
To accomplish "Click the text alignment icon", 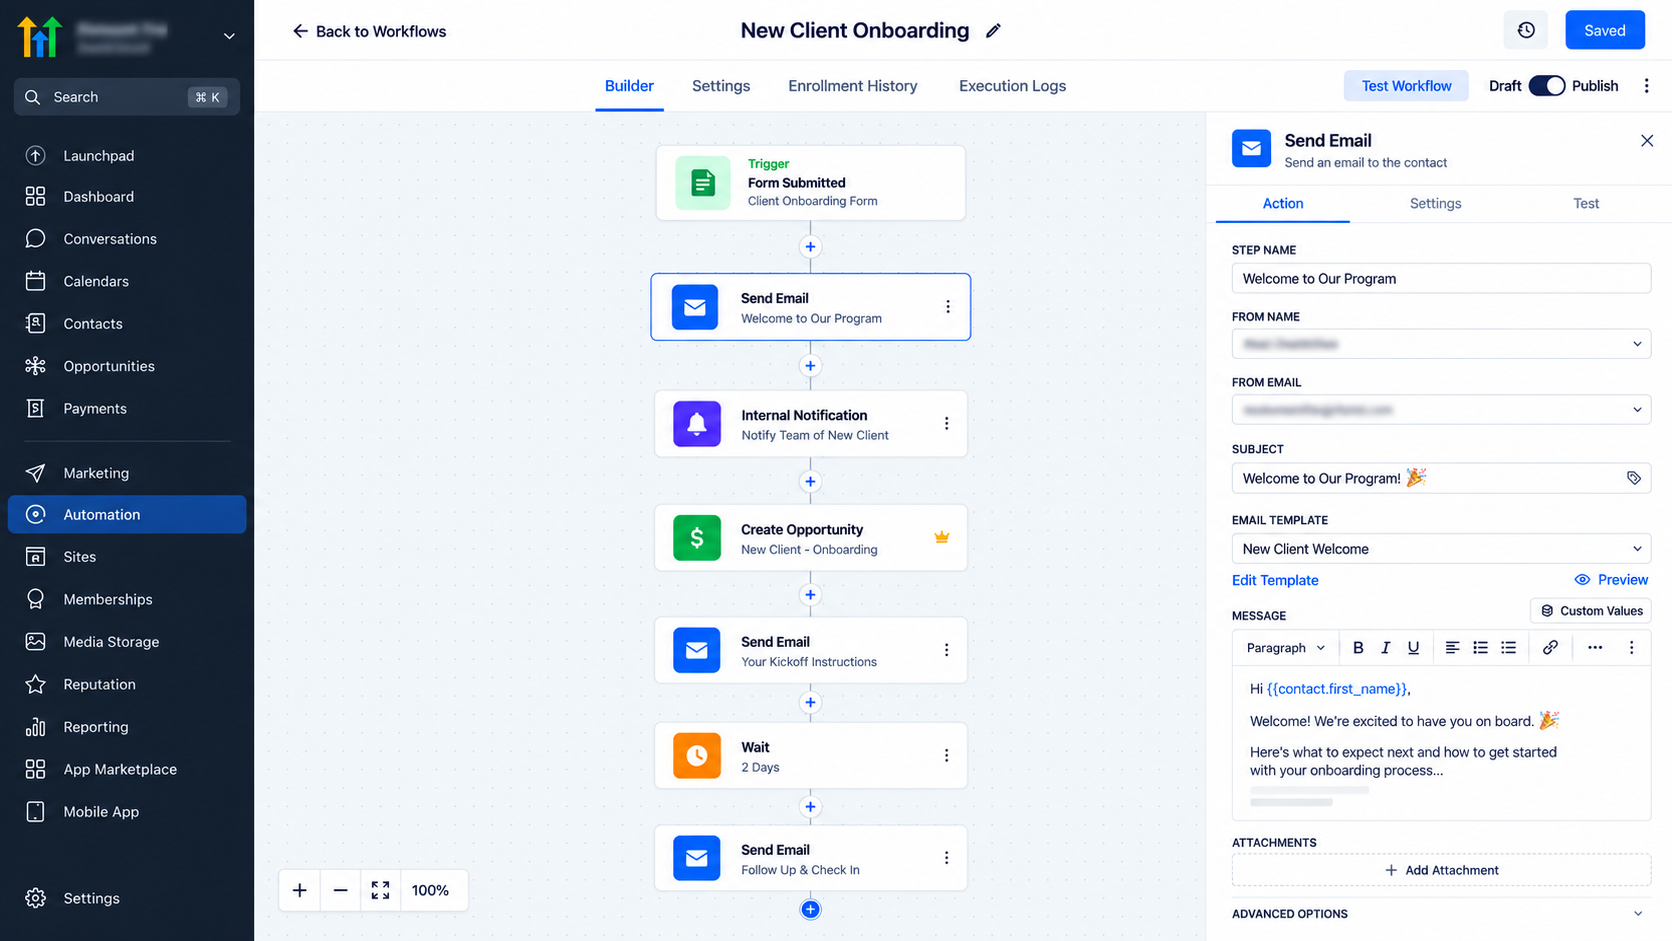I will (x=1452, y=648).
